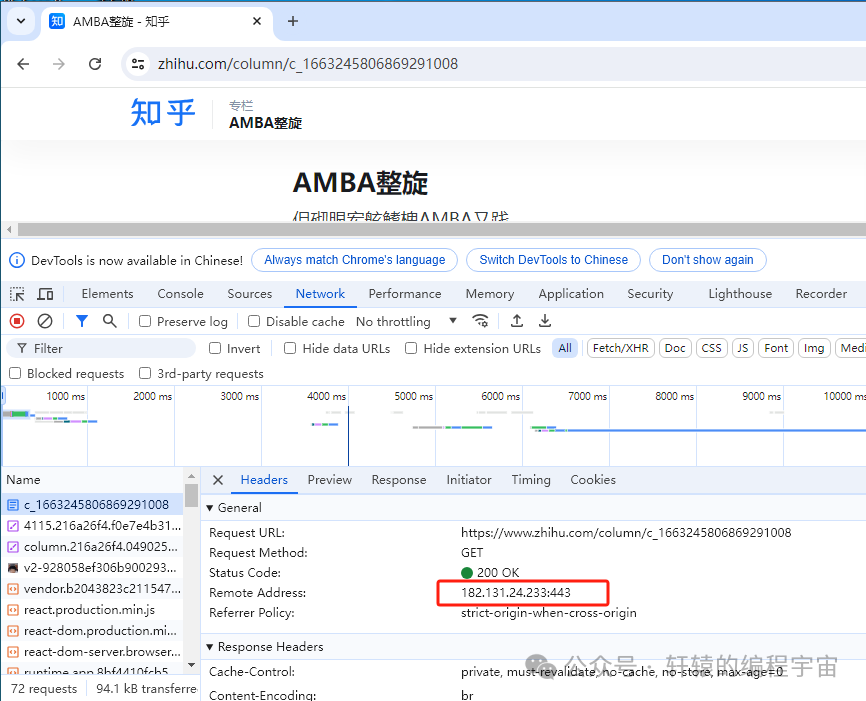Open the Elements panel tab
The height and width of the screenshot is (701, 866).
pyautogui.click(x=108, y=294)
